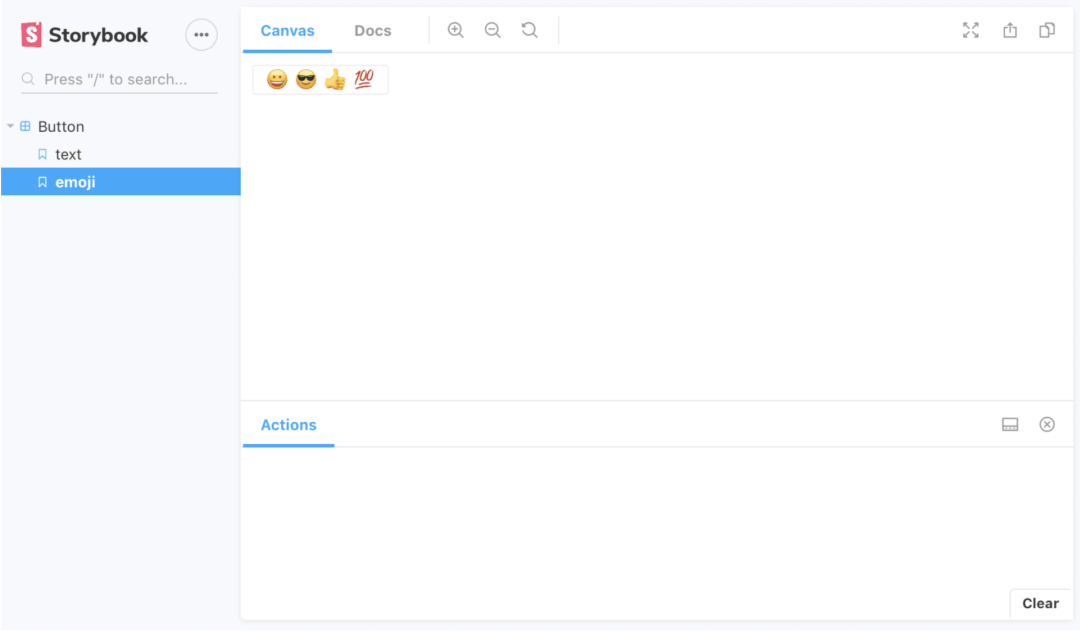The image size is (1080, 635).
Task: Click the text story bookmark icon
Action: click(43, 154)
